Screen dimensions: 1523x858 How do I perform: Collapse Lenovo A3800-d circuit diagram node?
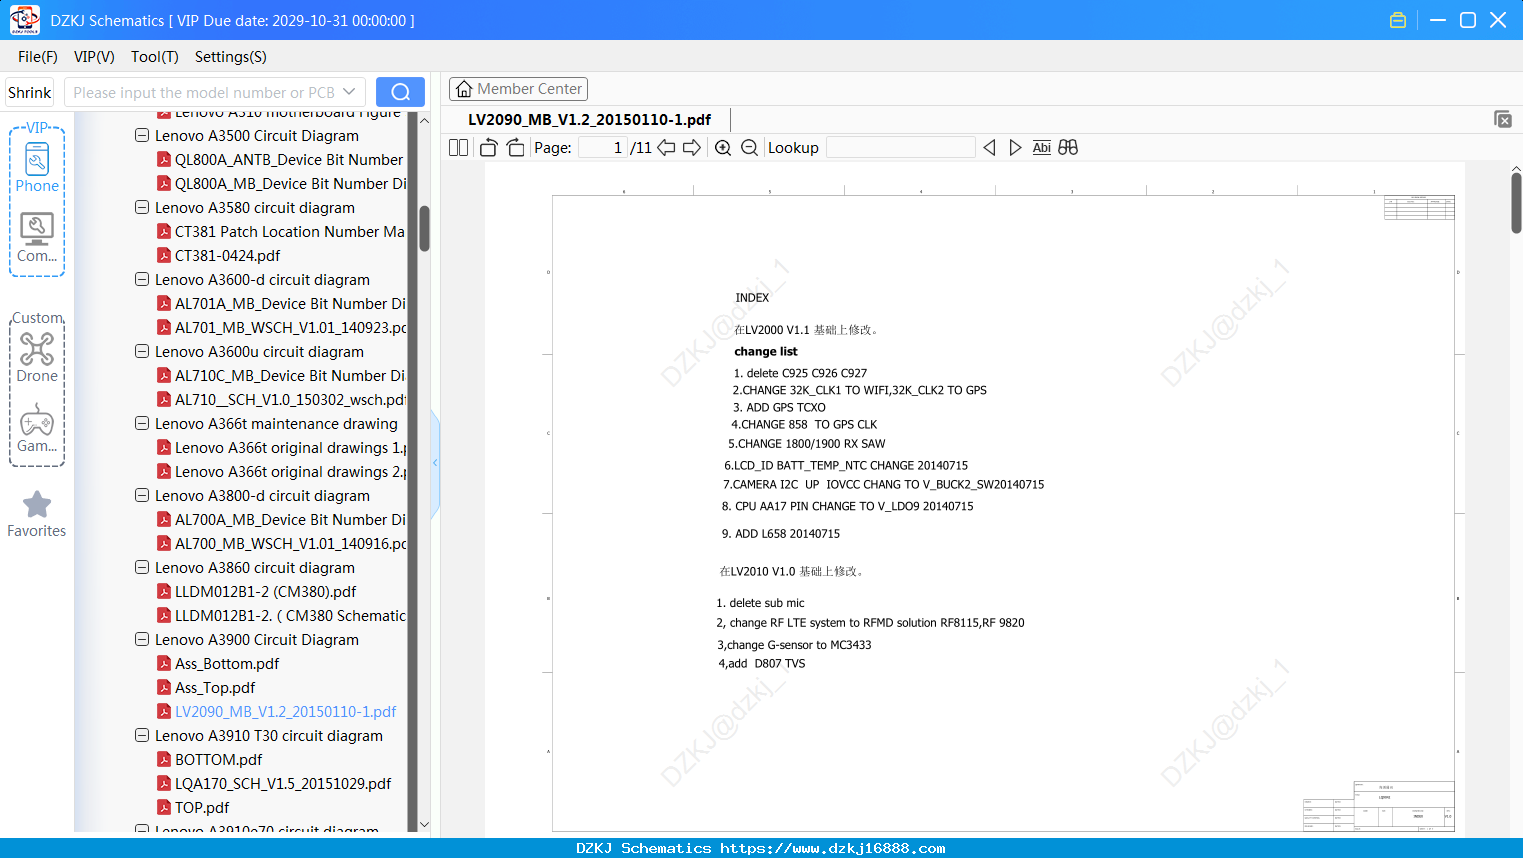click(x=142, y=495)
